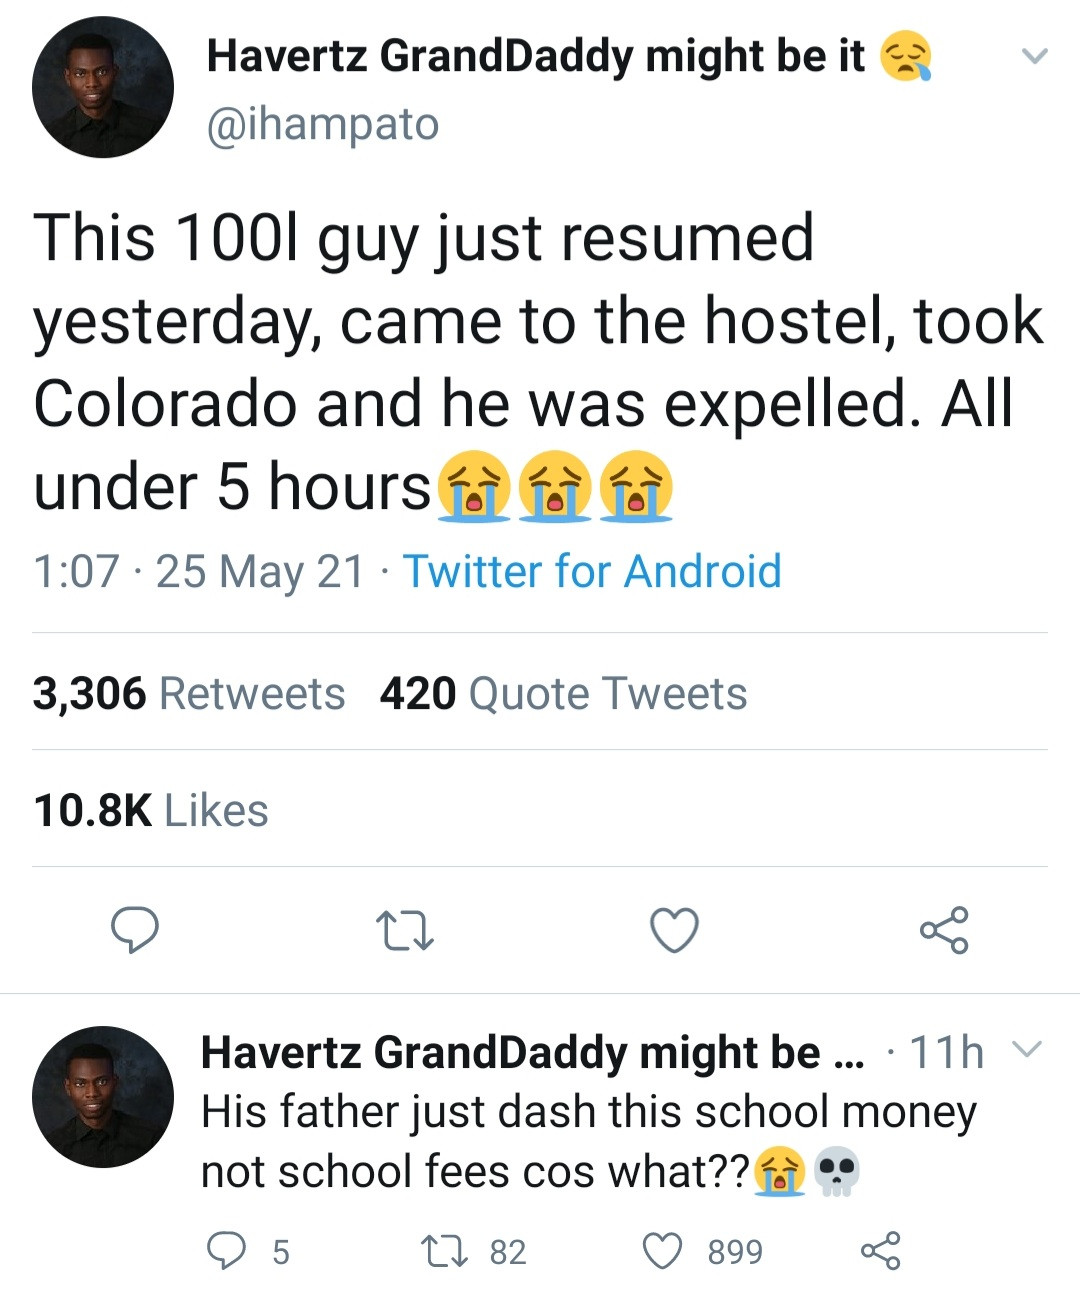Show the 10.8K Likes list
Viewport: 1080px width, 1298px height.
[x=150, y=810]
